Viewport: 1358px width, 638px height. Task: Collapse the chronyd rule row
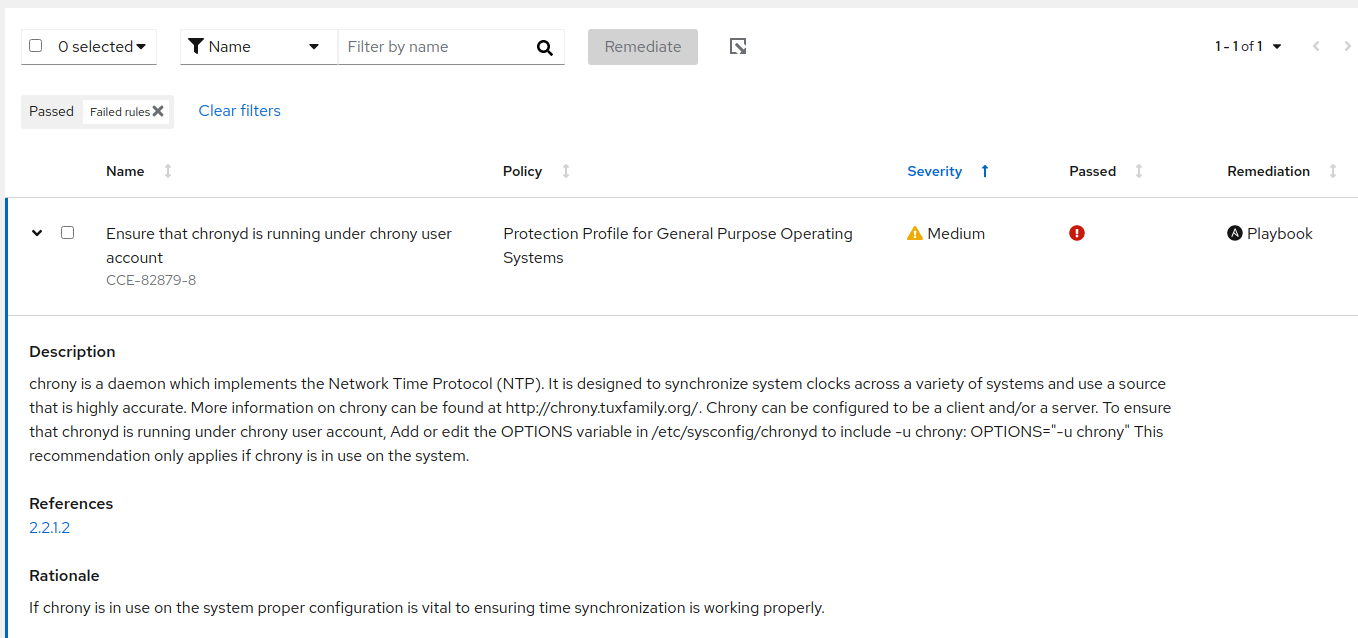coord(37,232)
